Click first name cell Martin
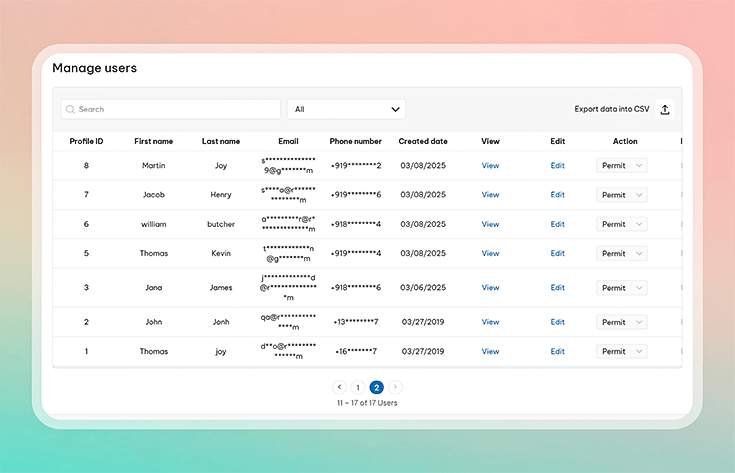735x473 pixels. [154, 165]
